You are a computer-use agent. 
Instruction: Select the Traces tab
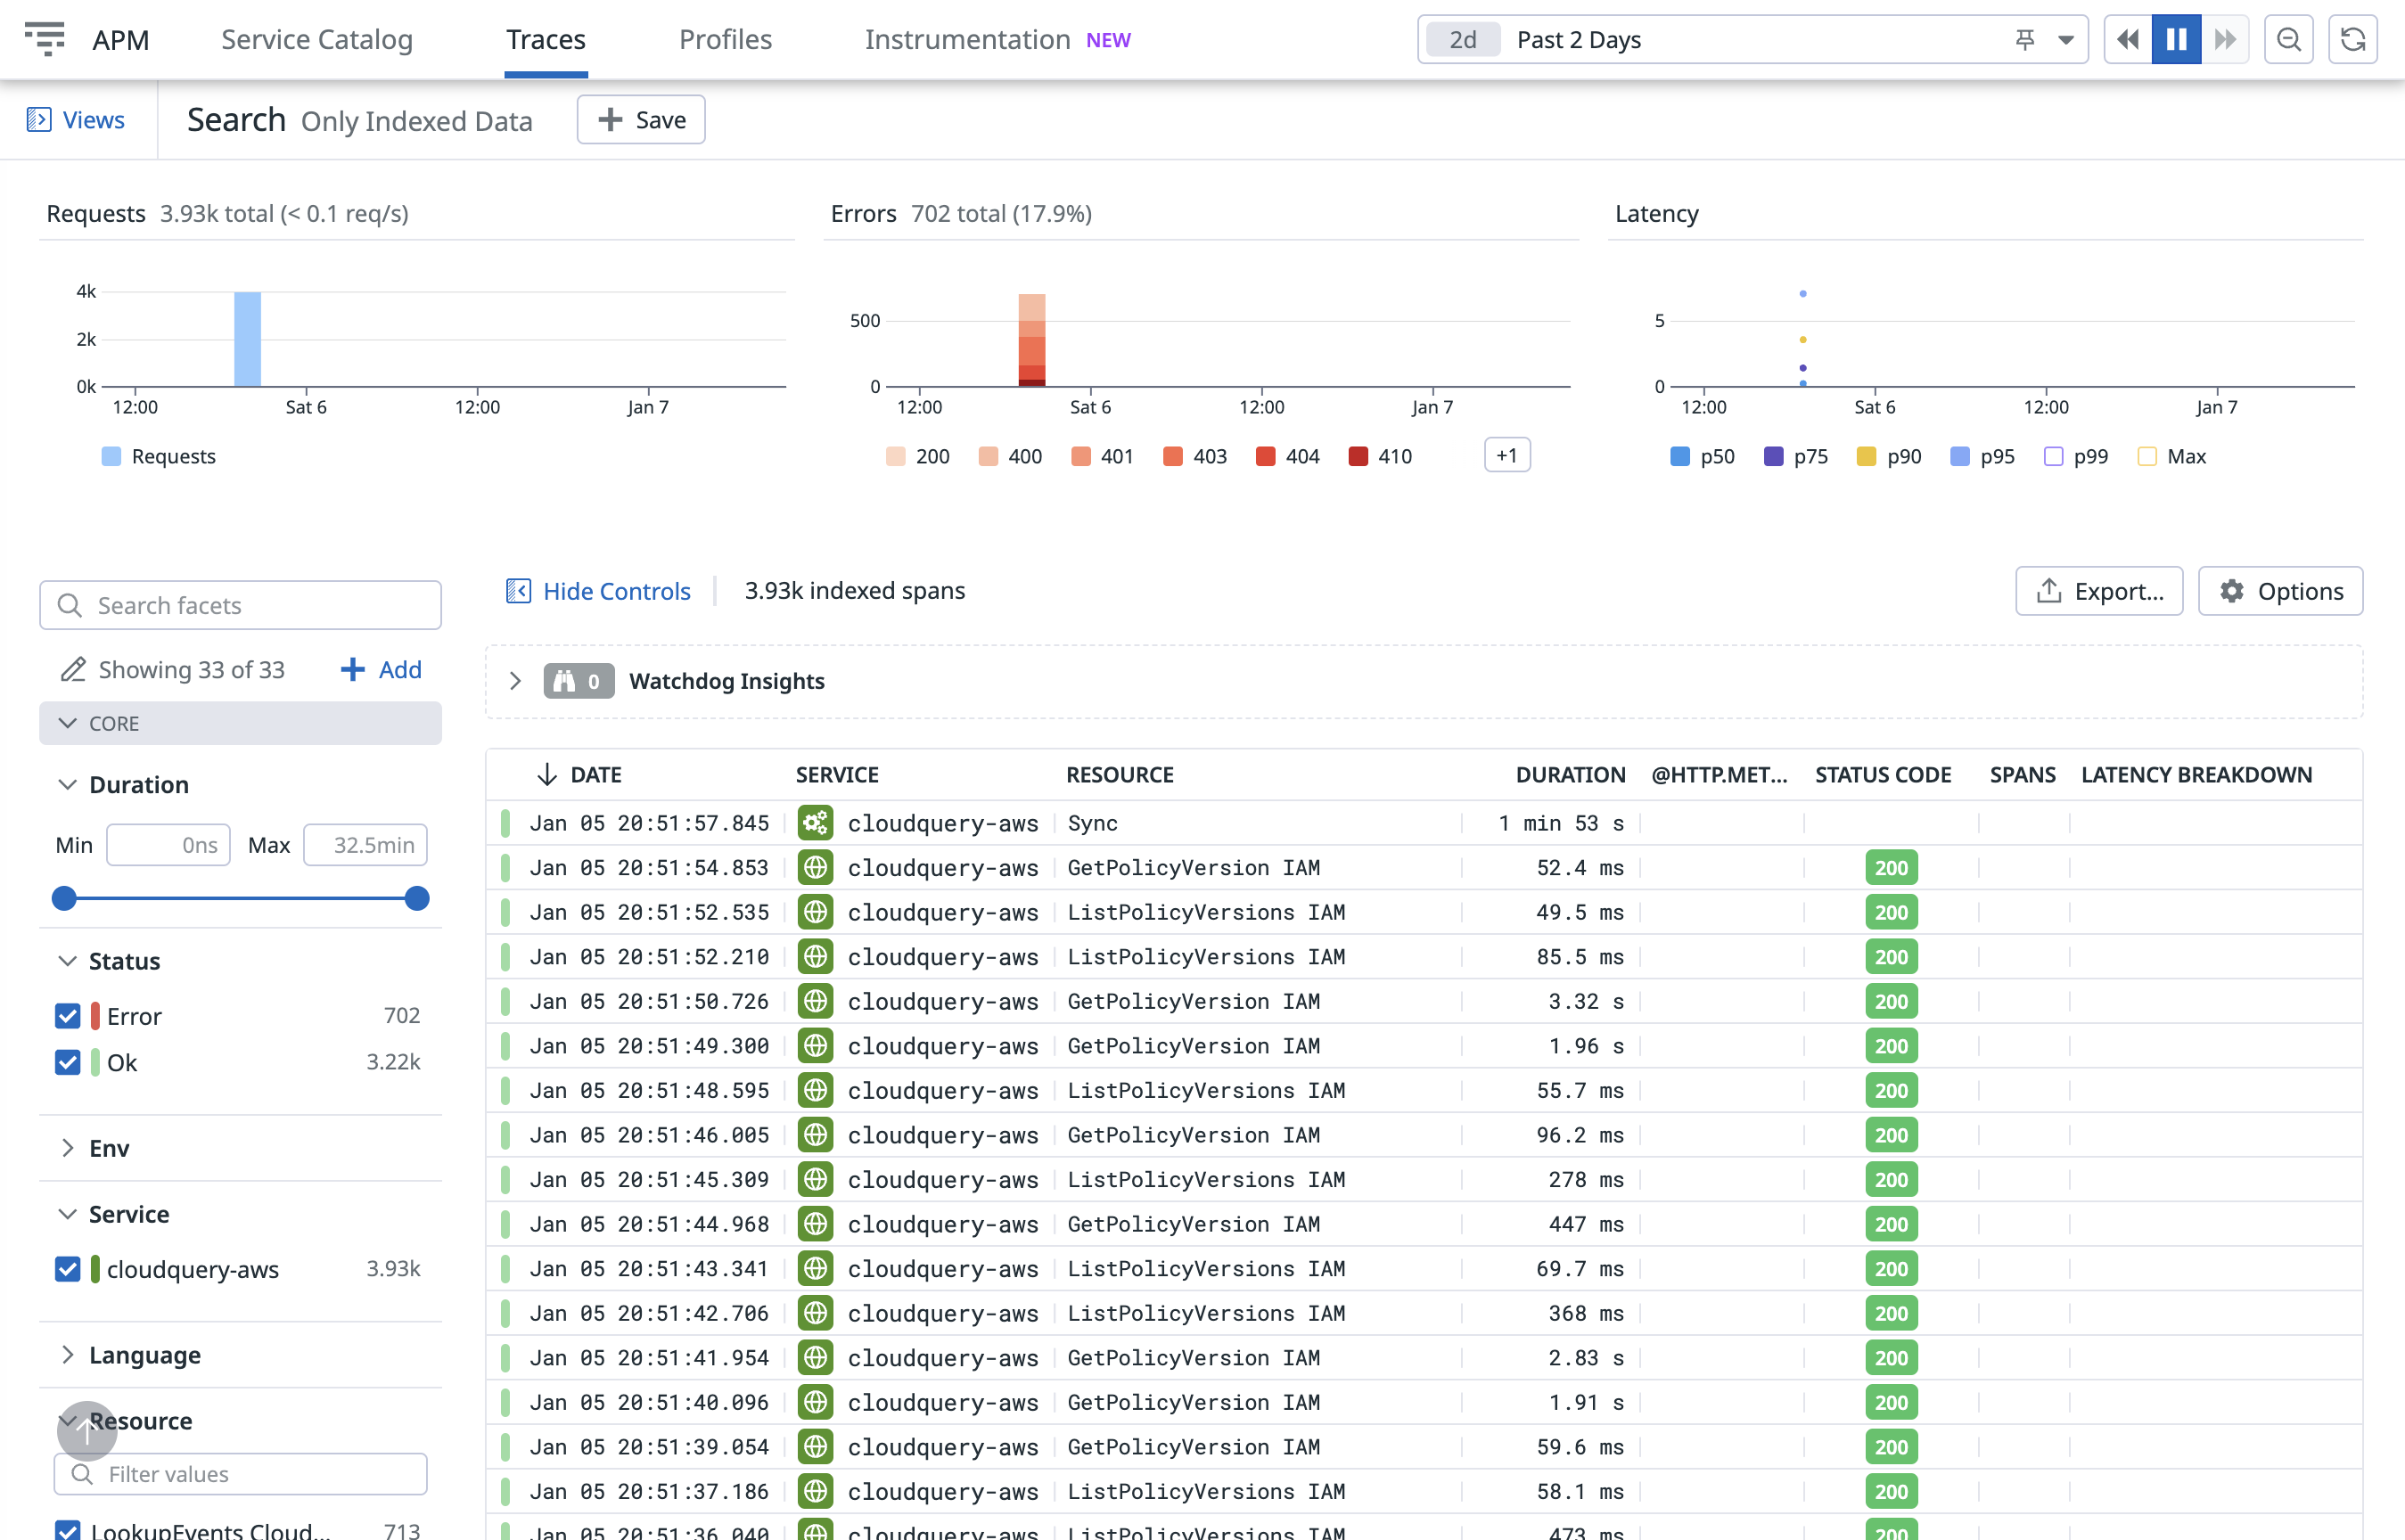point(546,39)
